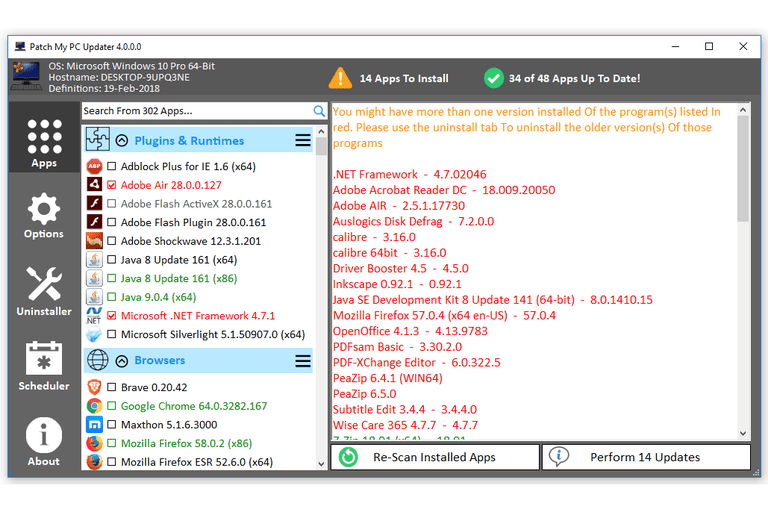Check Microsoft Silverlight 5.1.50907.0 checkbox
The image size is (768, 512).
112,334
